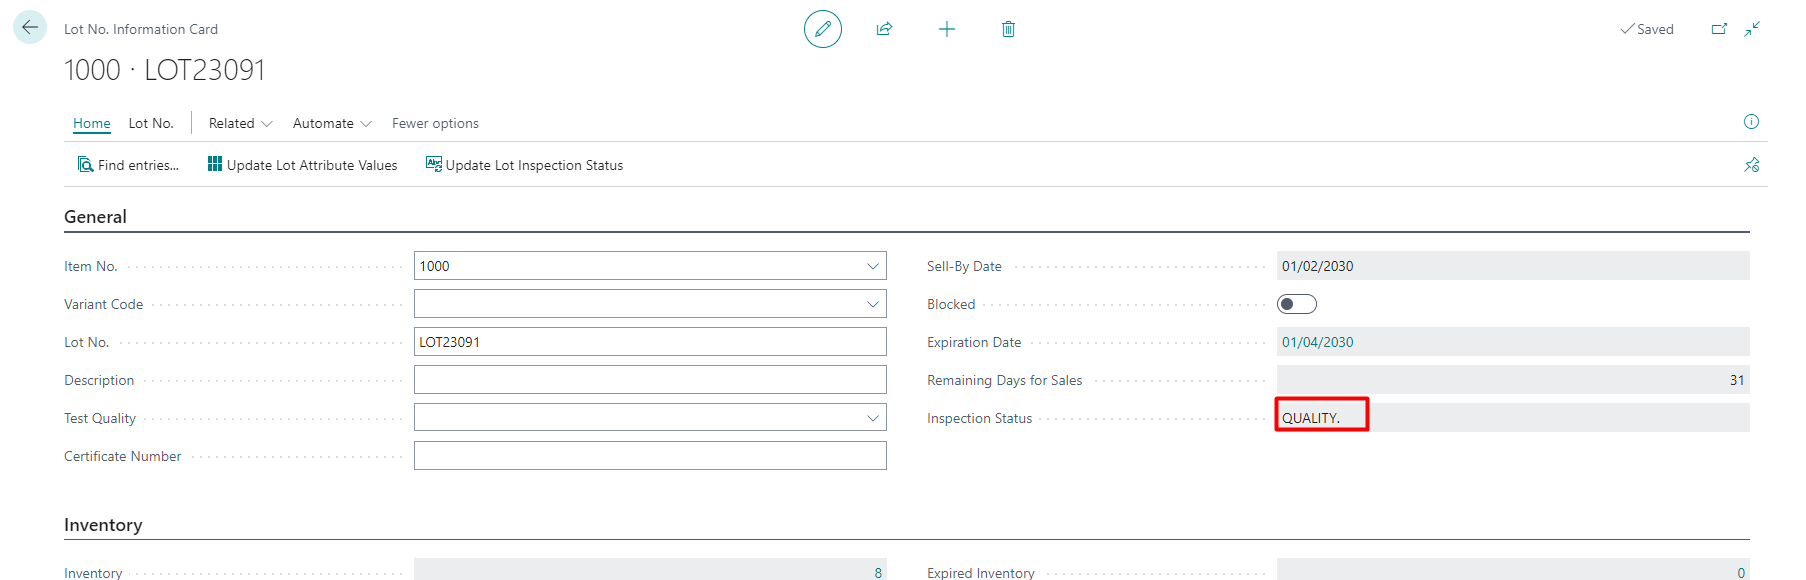Select the Lot No. tab
The image size is (1806, 580).
[151, 123]
